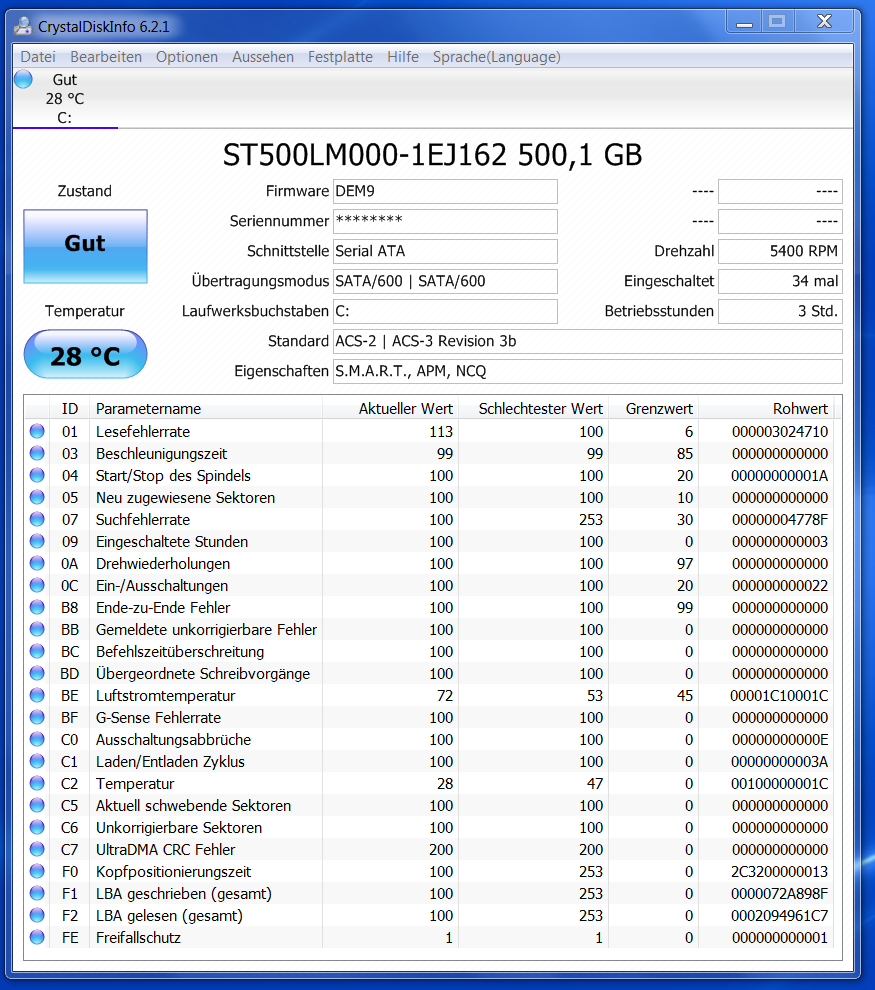Open the Datei menu
This screenshot has width=875, height=990.
[38, 57]
